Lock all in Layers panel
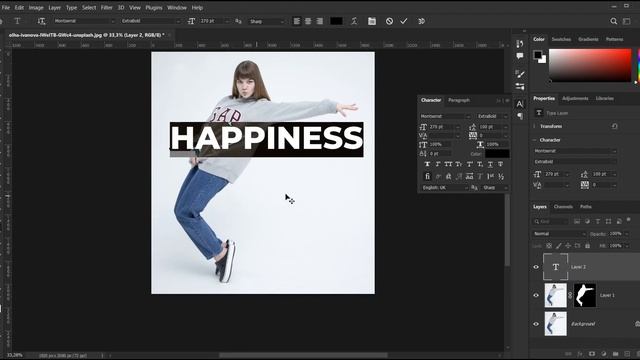The height and width of the screenshot is (360, 640). point(587,246)
